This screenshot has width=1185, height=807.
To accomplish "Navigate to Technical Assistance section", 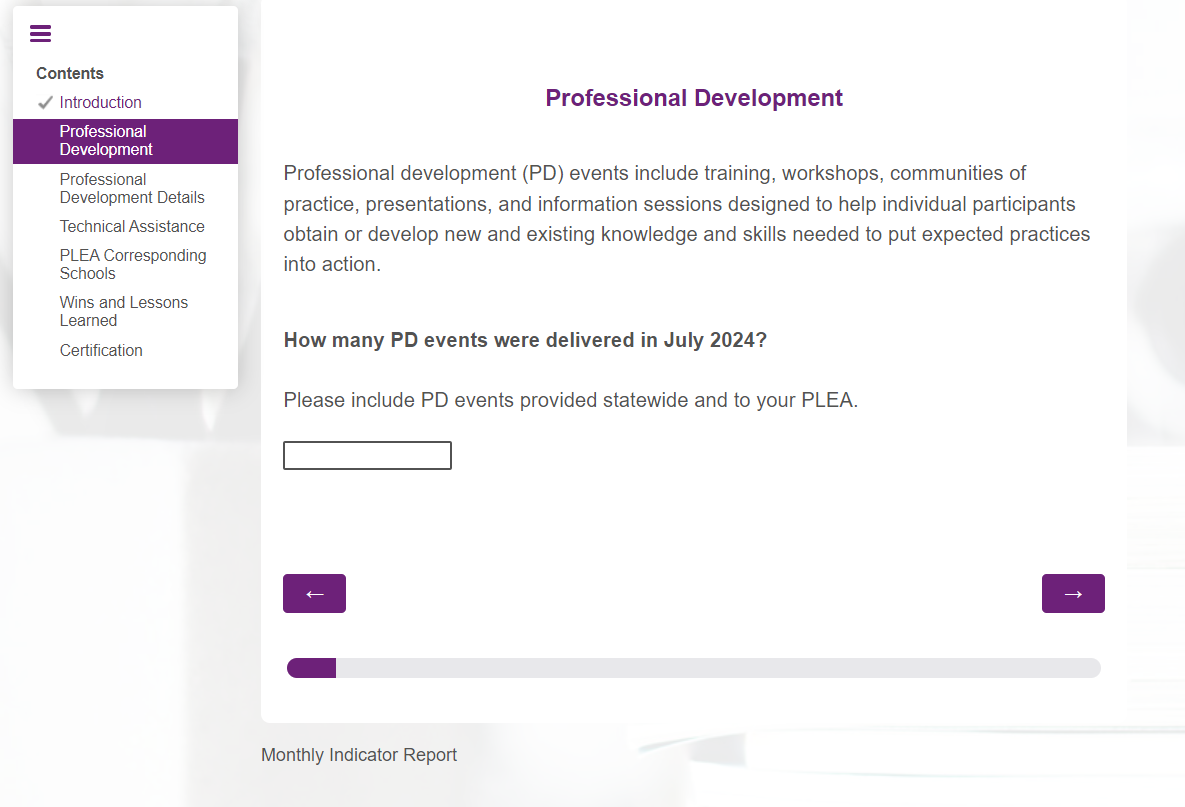I will [132, 226].
